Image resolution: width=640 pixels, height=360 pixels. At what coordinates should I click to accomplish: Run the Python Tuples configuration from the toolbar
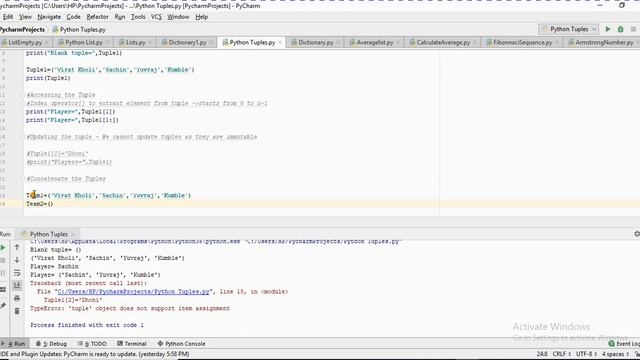pos(608,29)
